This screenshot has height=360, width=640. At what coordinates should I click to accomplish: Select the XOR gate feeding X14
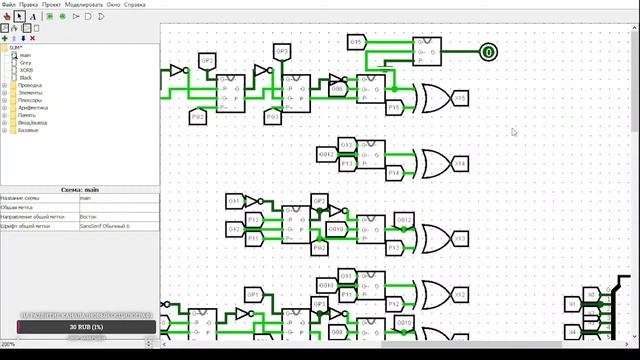(433, 164)
